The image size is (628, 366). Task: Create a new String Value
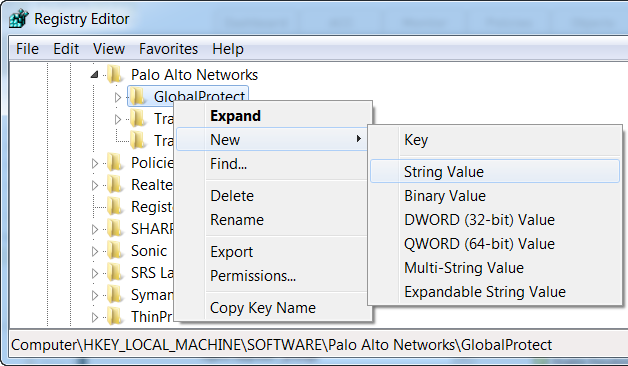click(x=495, y=172)
